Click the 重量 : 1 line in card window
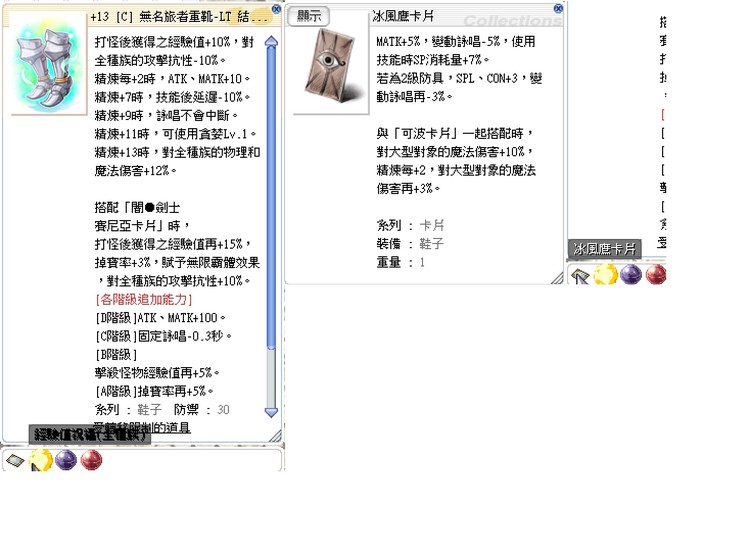750x554 pixels. point(400,262)
